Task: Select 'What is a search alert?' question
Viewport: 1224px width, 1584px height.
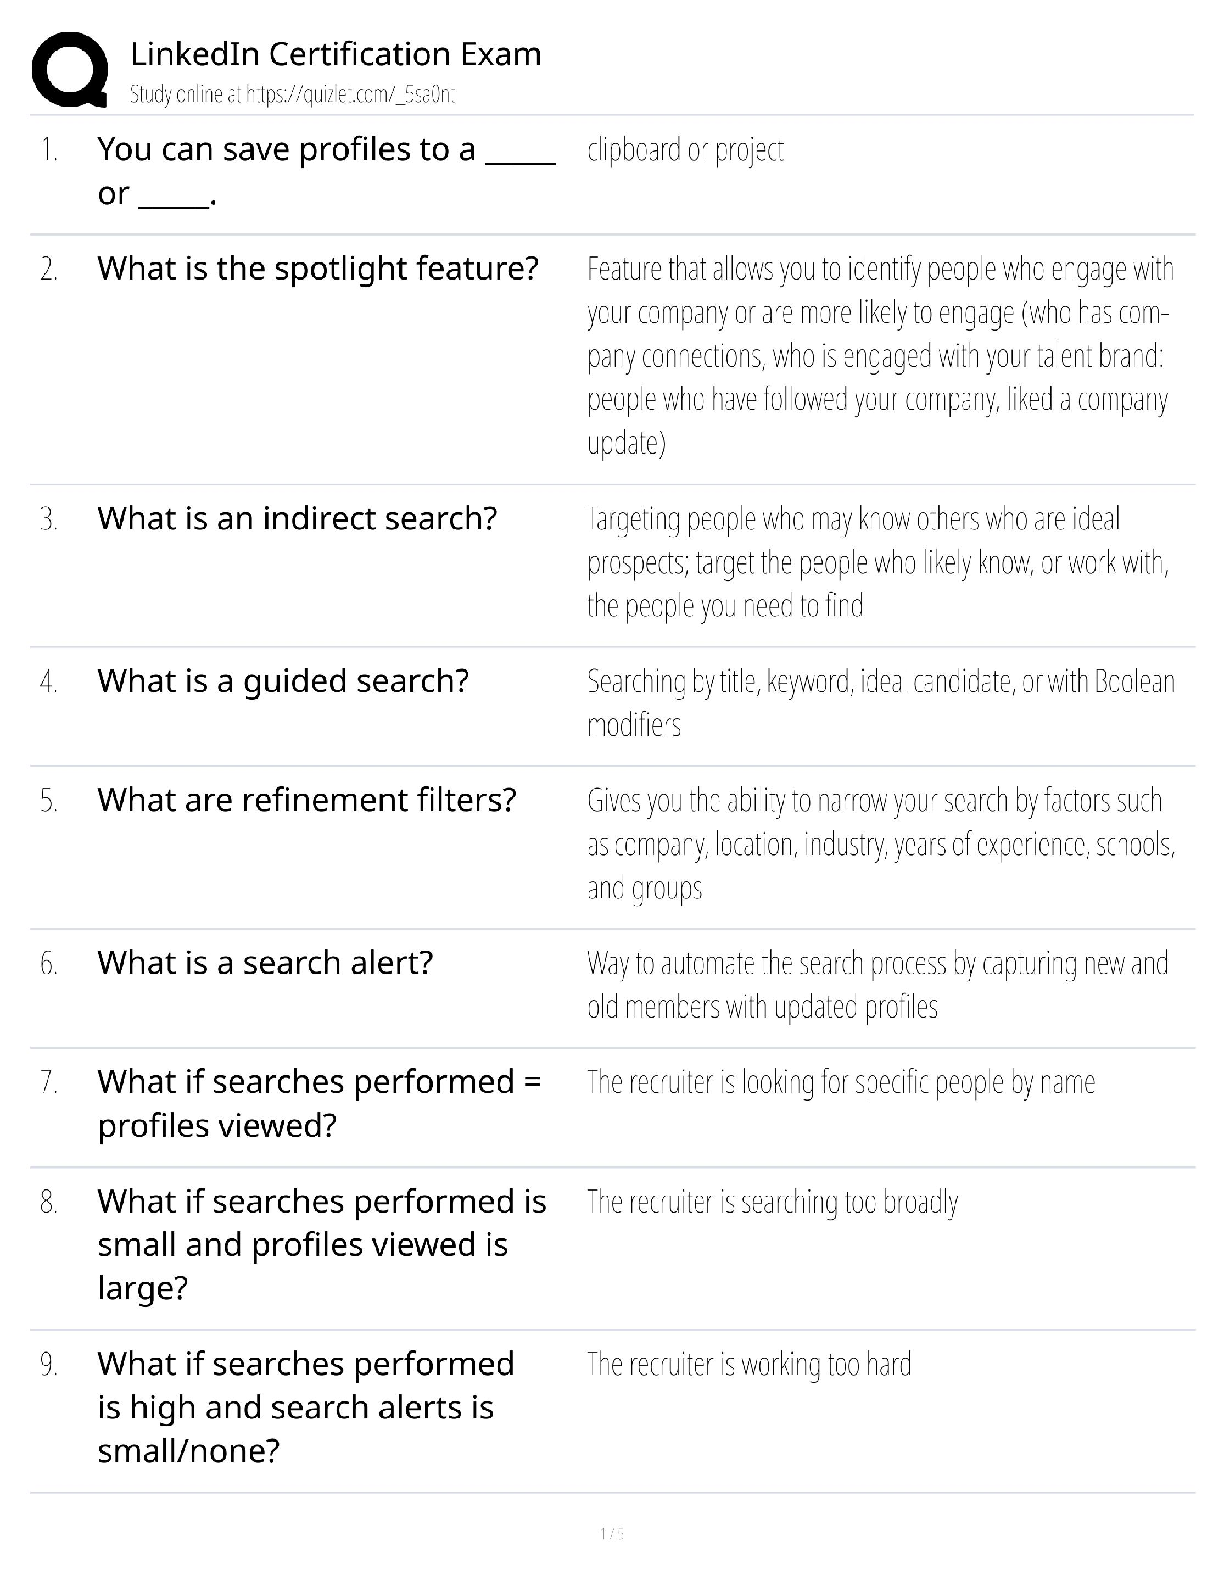Action: tap(265, 962)
